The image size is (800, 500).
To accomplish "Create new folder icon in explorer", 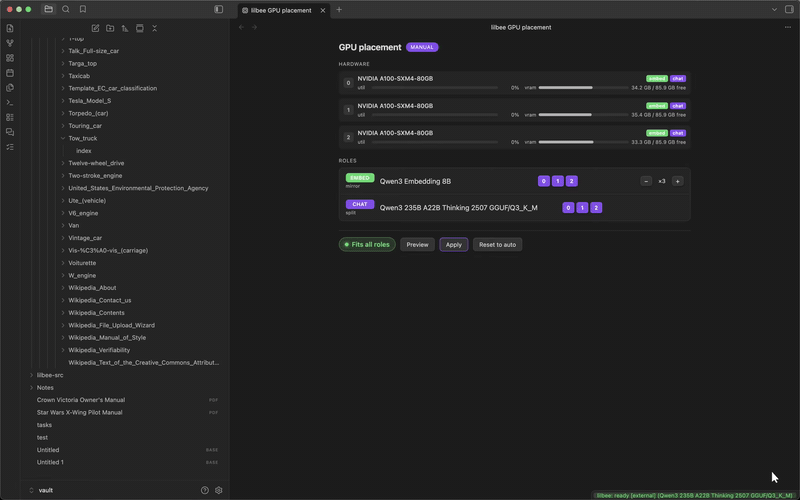I will (x=110, y=28).
